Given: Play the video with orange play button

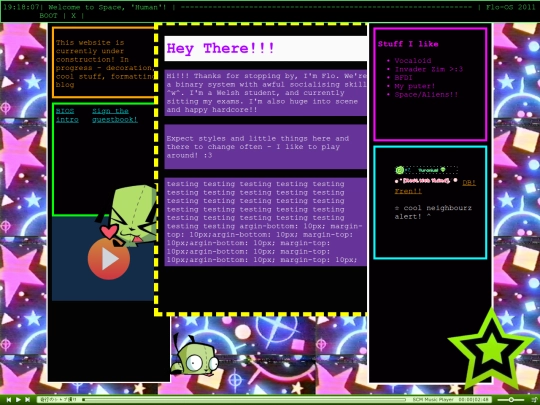Looking at the screenshot, I should click(x=109, y=259).
